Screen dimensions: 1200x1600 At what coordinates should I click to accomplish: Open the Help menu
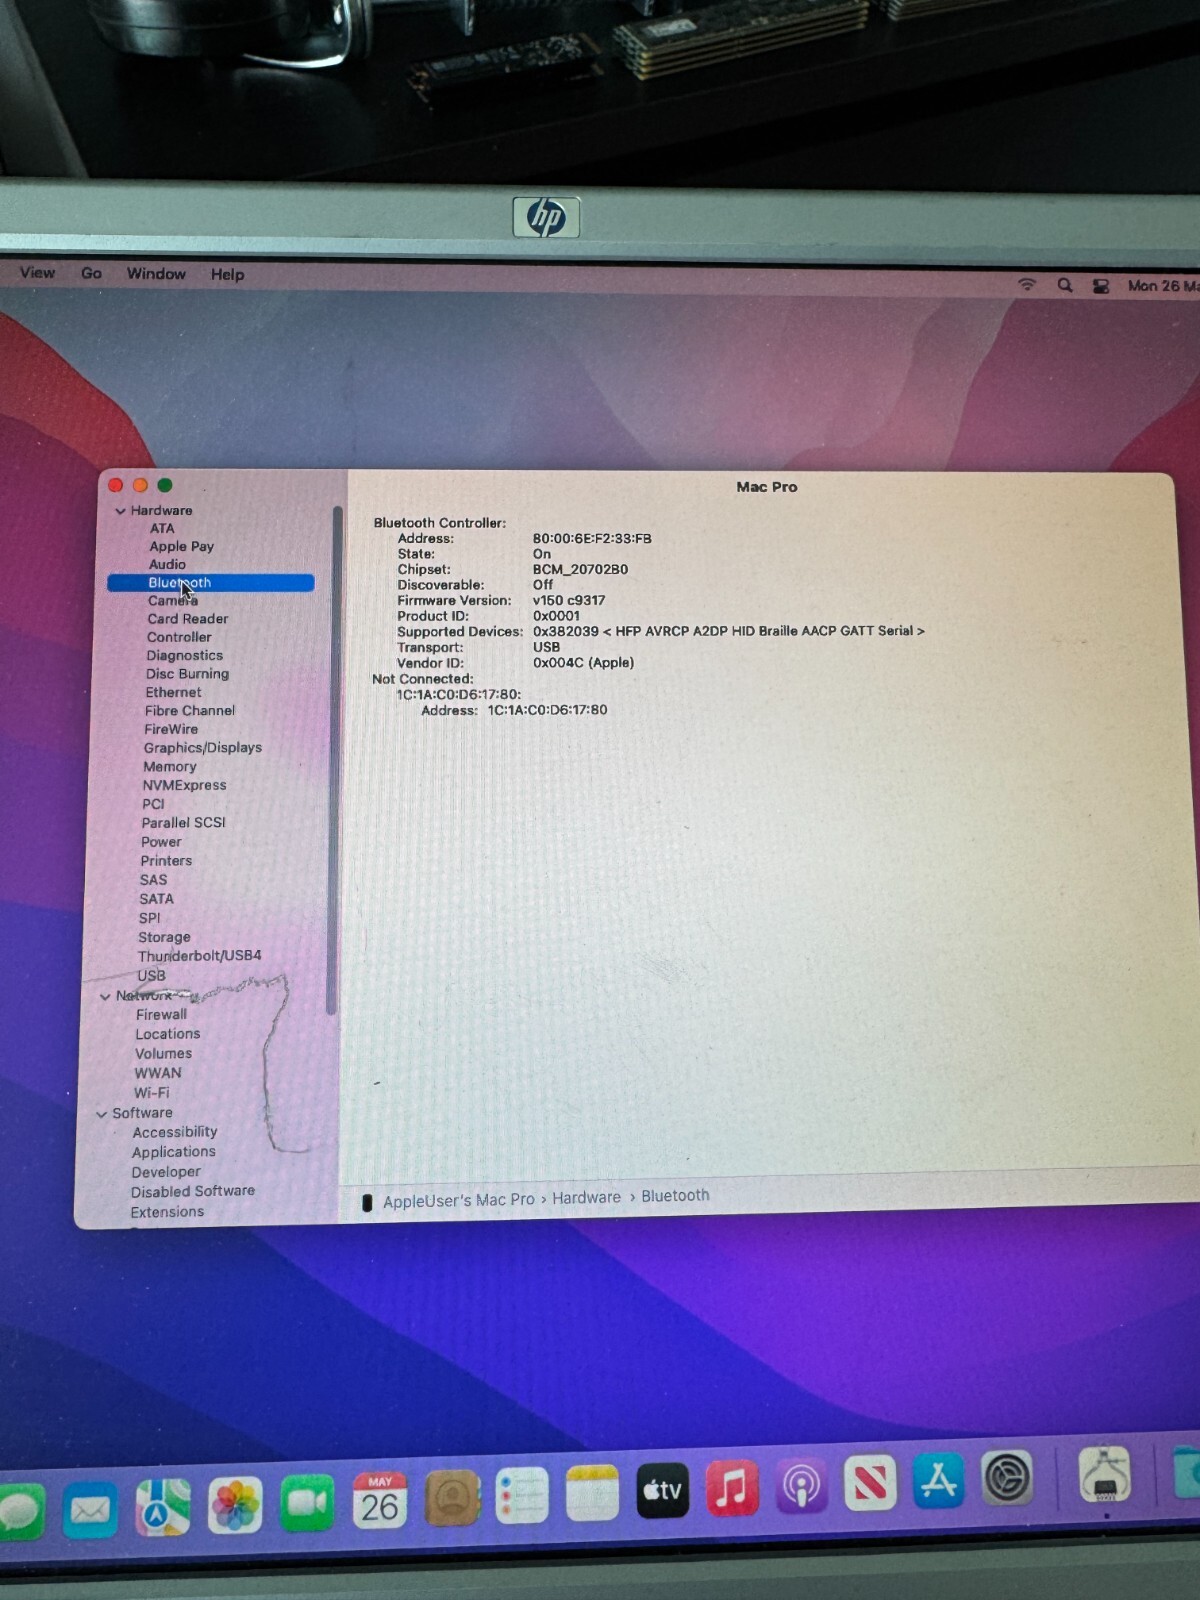point(227,274)
